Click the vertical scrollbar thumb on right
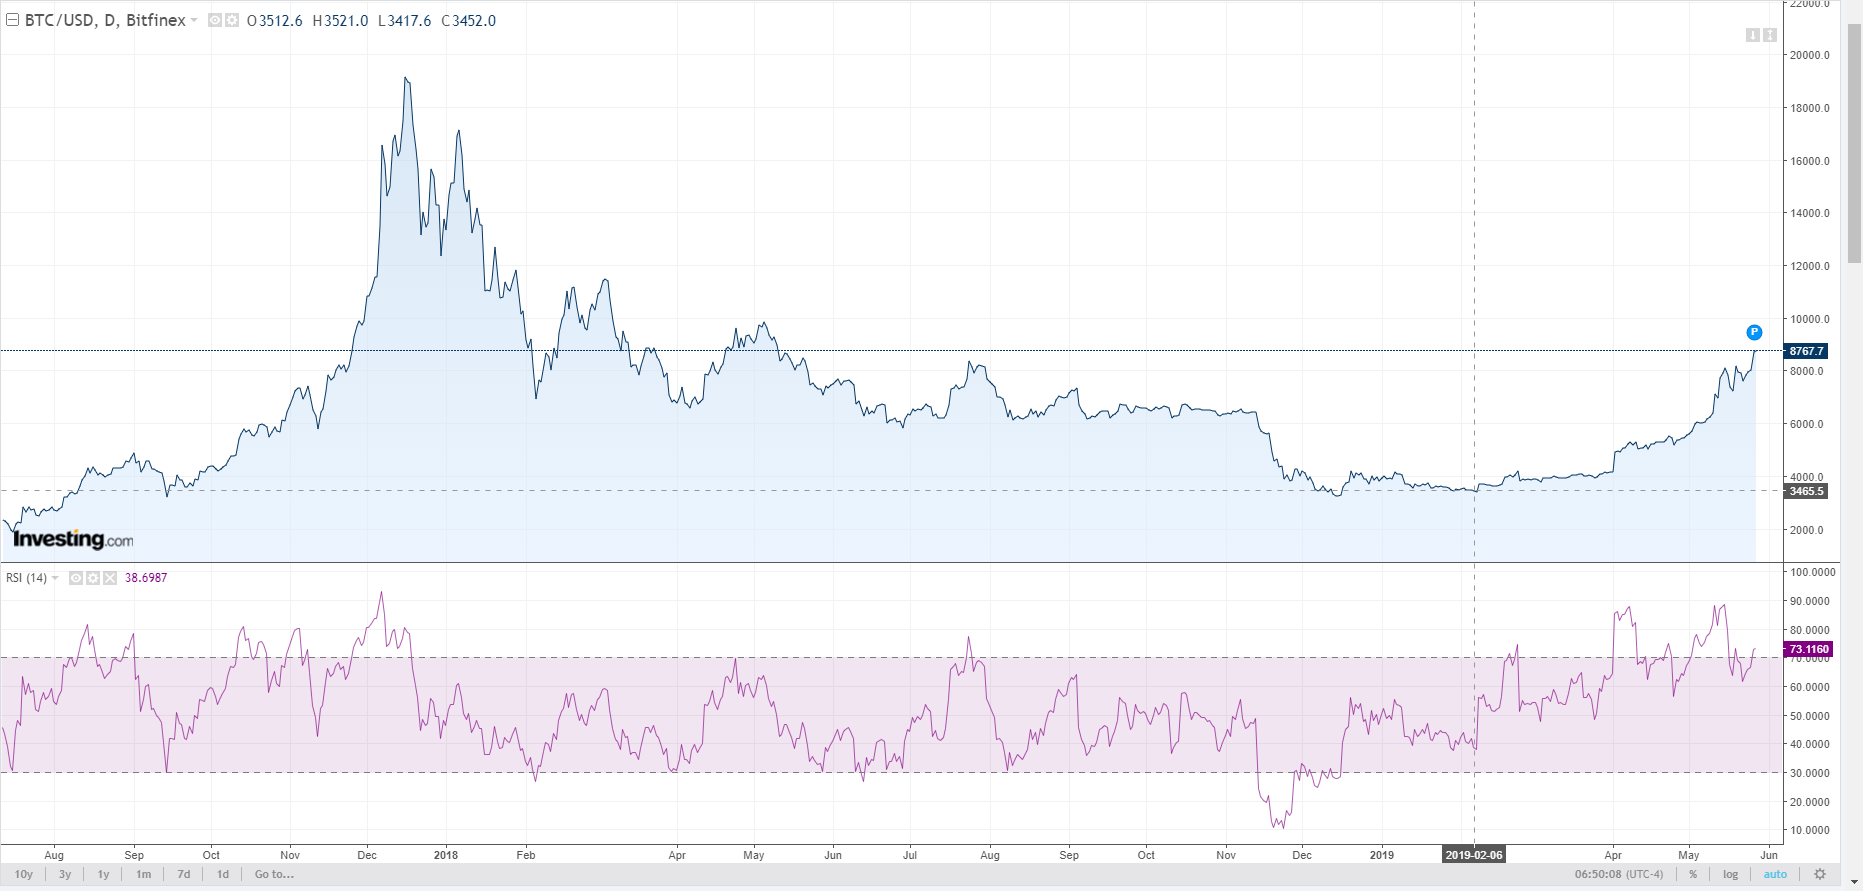The image size is (1863, 891). 1854,140
